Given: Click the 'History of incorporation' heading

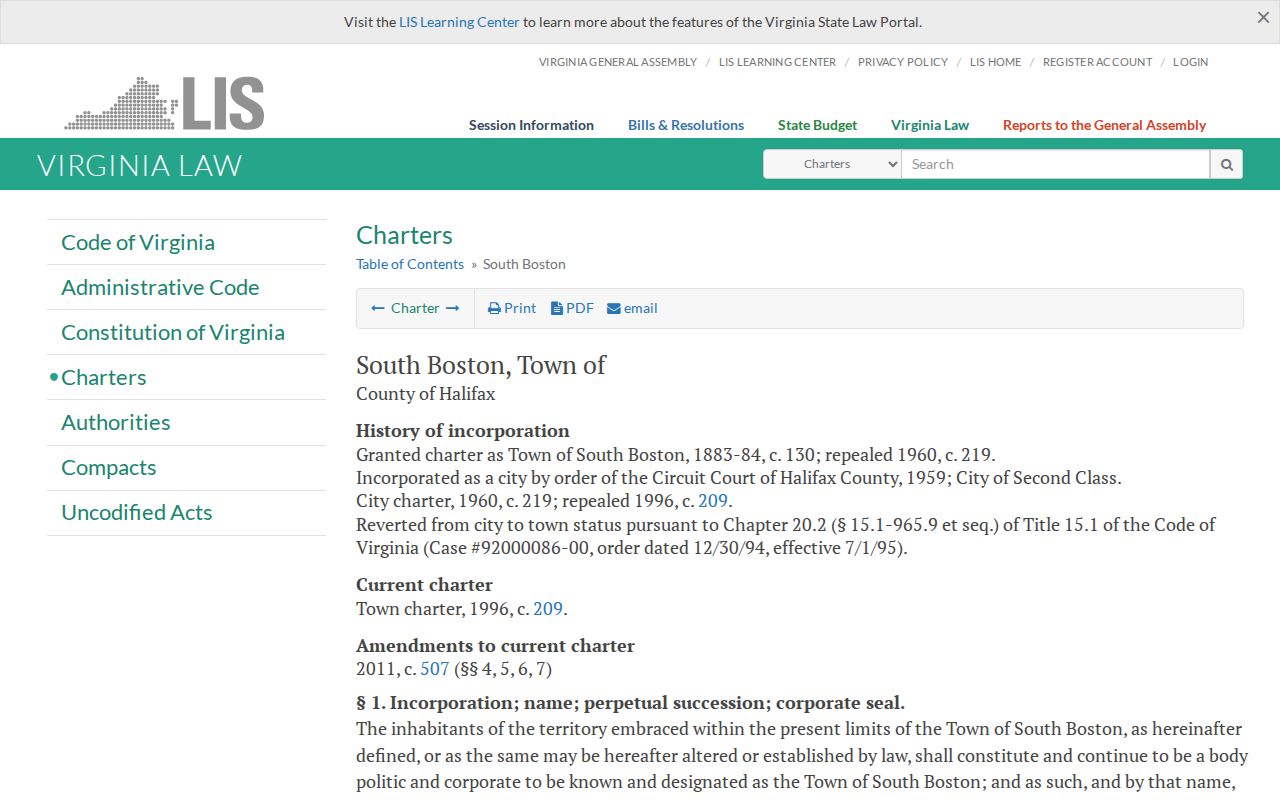Looking at the screenshot, I should pyautogui.click(x=463, y=431).
